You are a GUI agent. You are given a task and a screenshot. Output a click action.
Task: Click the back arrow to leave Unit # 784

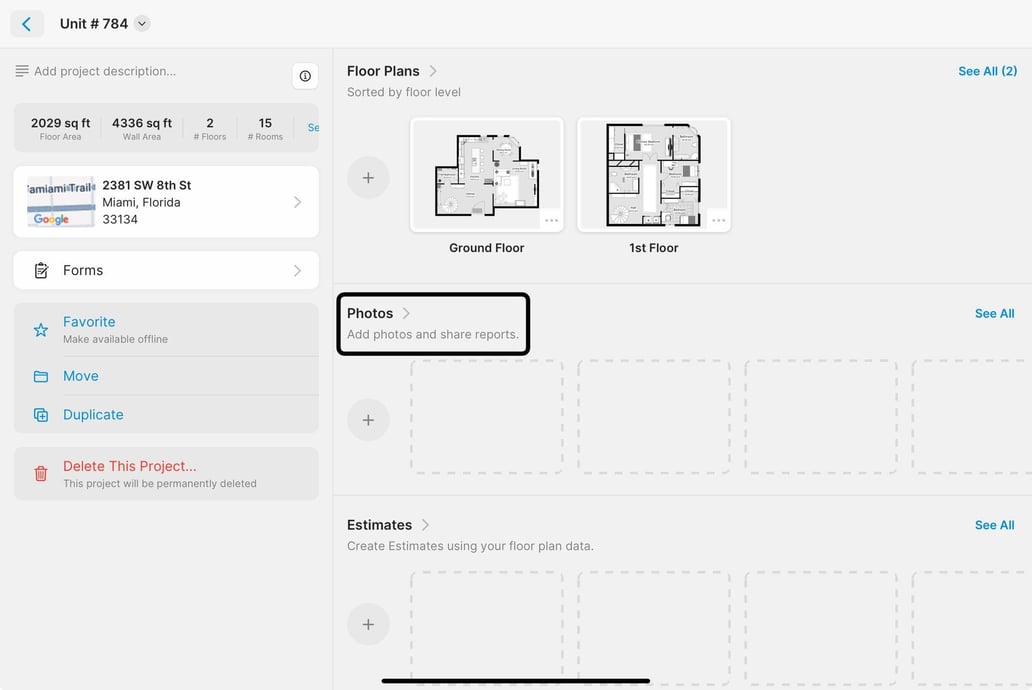(26, 23)
